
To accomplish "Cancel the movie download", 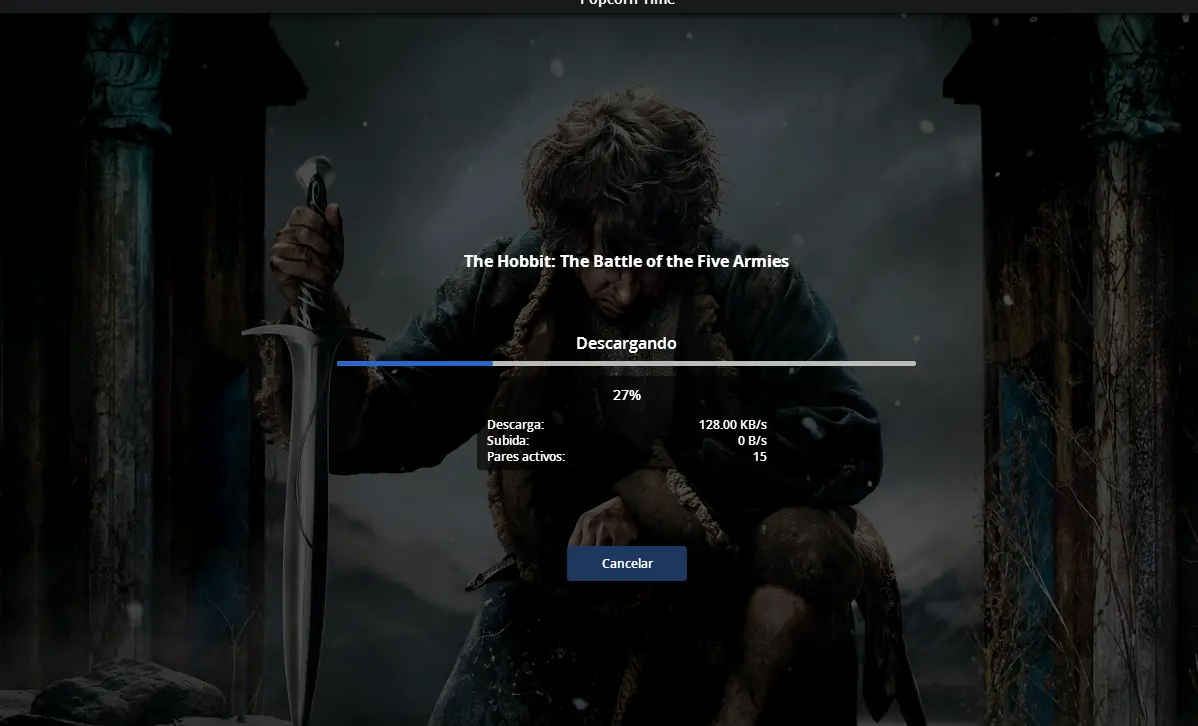I will tap(627, 563).
